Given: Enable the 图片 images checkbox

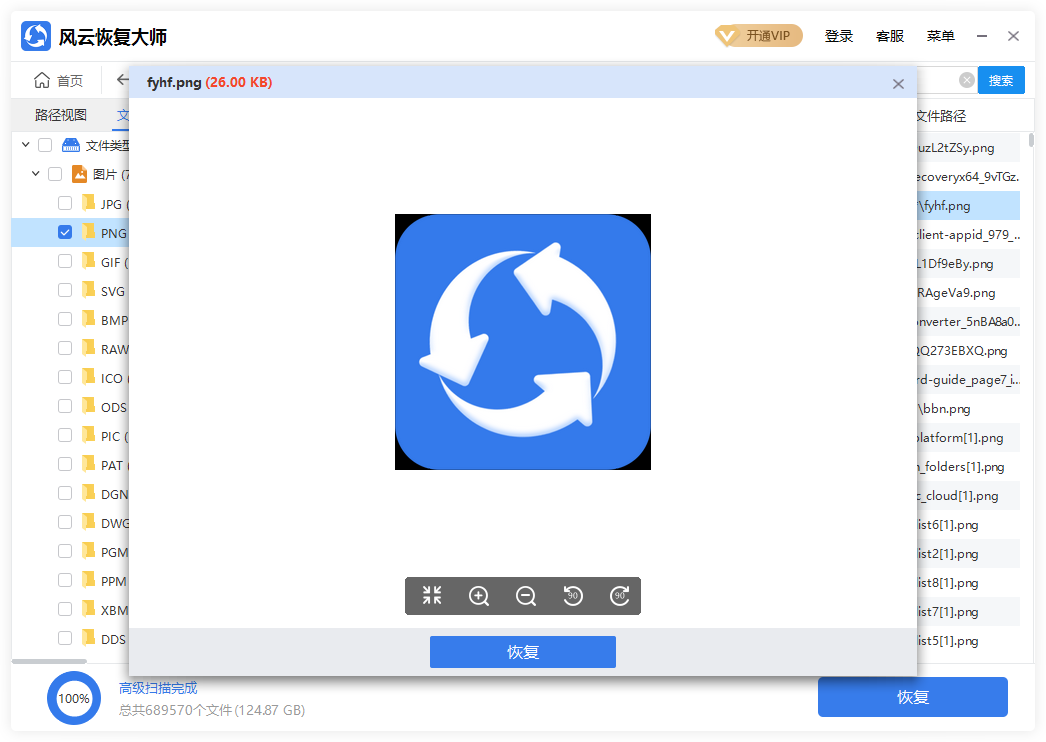Looking at the screenshot, I should pos(56,173).
